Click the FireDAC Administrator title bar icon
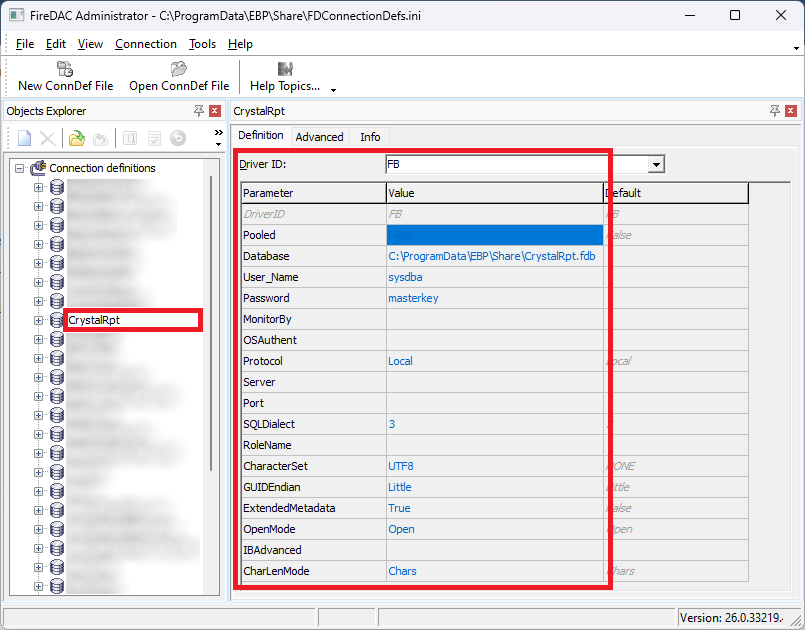The width and height of the screenshot is (805, 630). click(x=16, y=15)
